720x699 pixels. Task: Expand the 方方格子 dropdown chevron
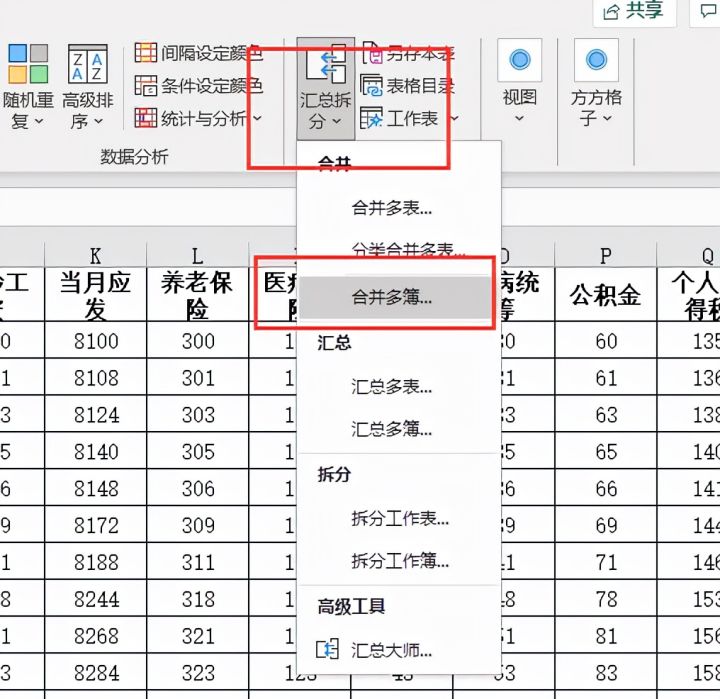608,118
